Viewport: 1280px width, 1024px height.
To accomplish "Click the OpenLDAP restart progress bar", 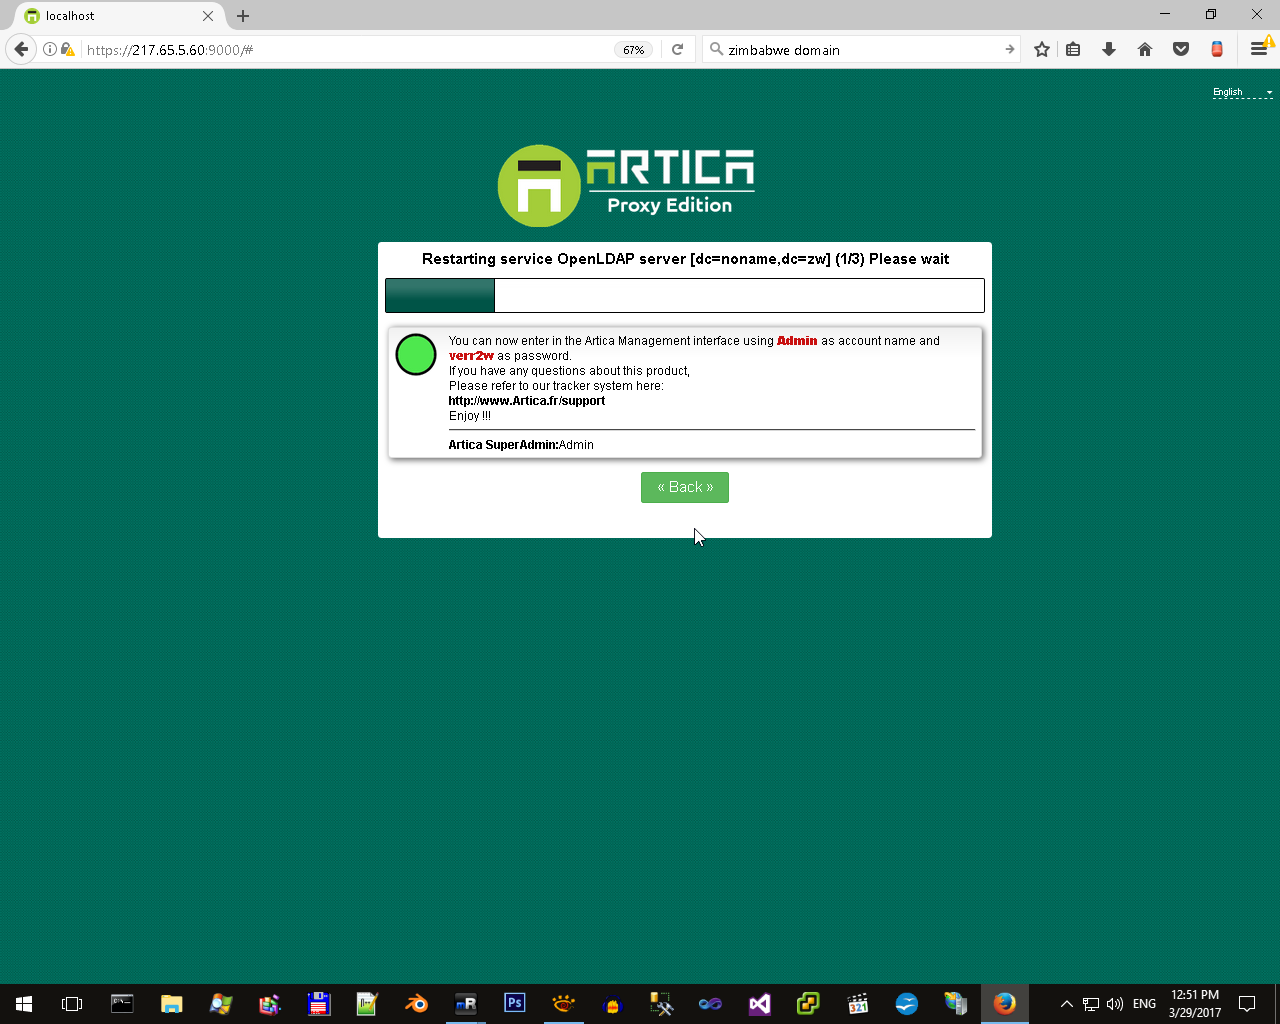I will tap(685, 296).
